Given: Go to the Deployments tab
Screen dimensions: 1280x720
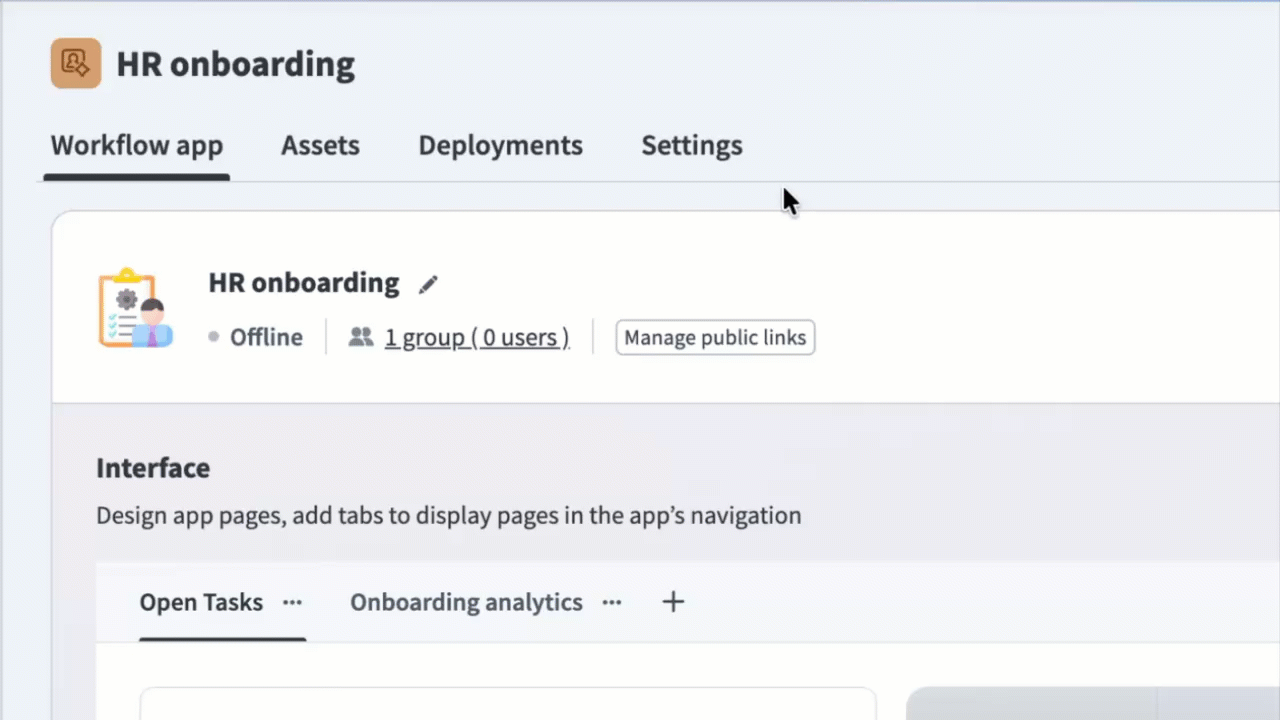Looking at the screenshot, I should tap(500, 146).
